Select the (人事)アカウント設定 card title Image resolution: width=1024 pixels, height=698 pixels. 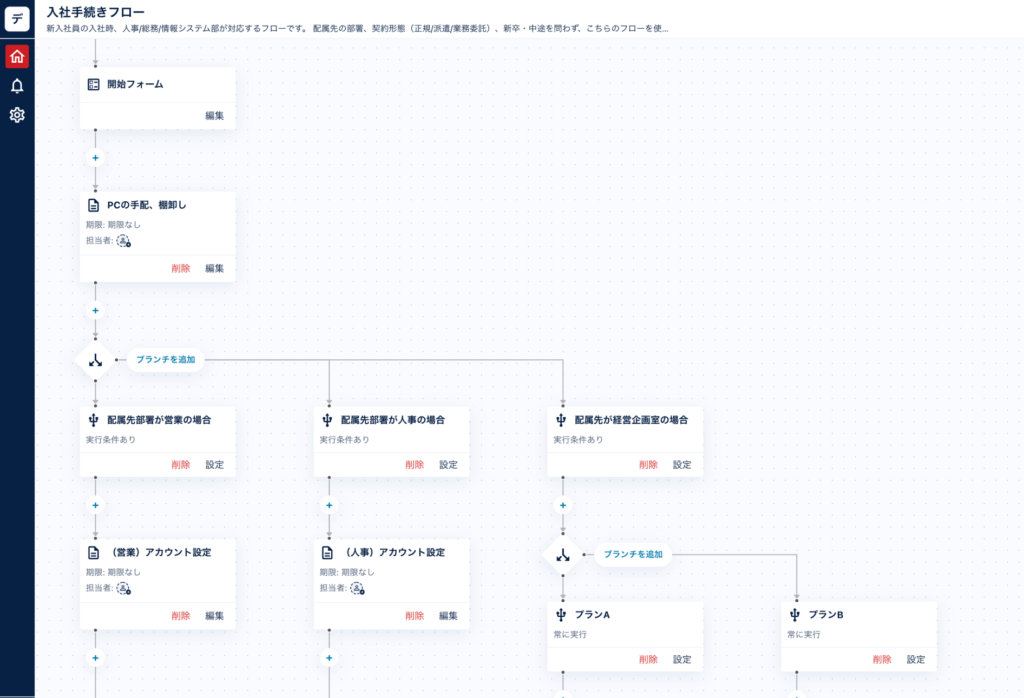pos(394,552)
